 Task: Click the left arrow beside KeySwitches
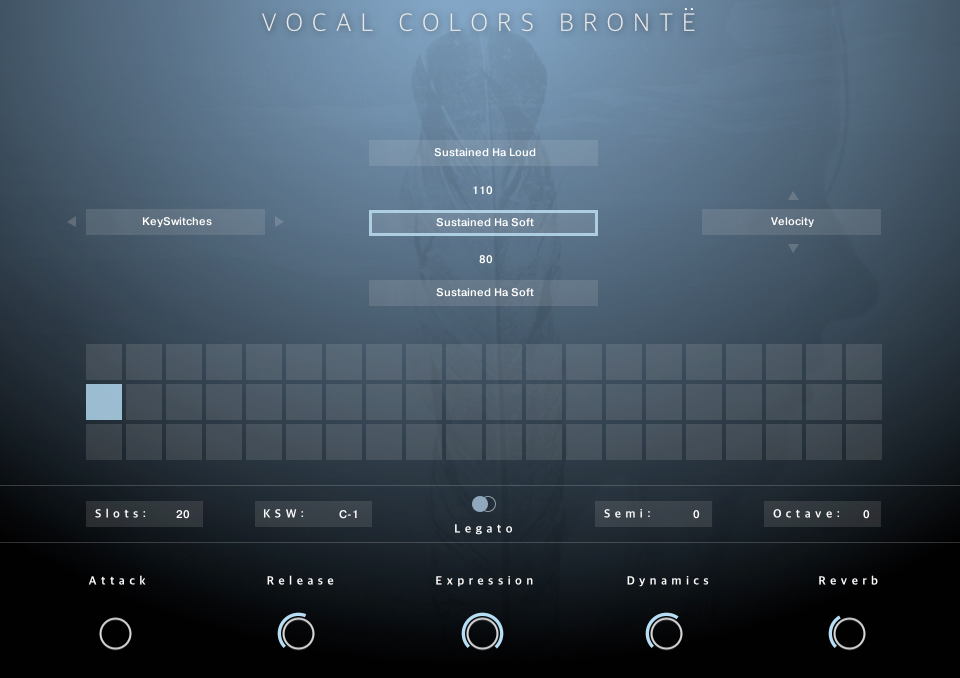[71, 222]
